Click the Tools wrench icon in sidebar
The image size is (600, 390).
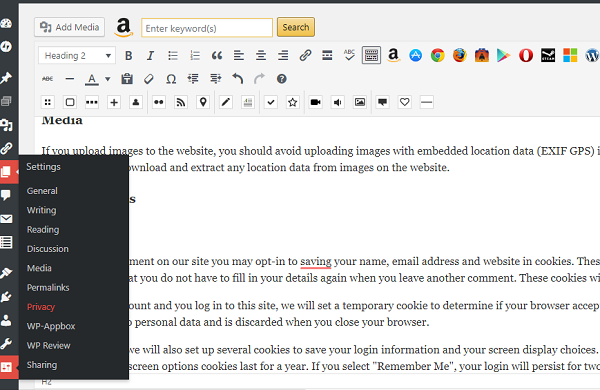tap(6, 344)
